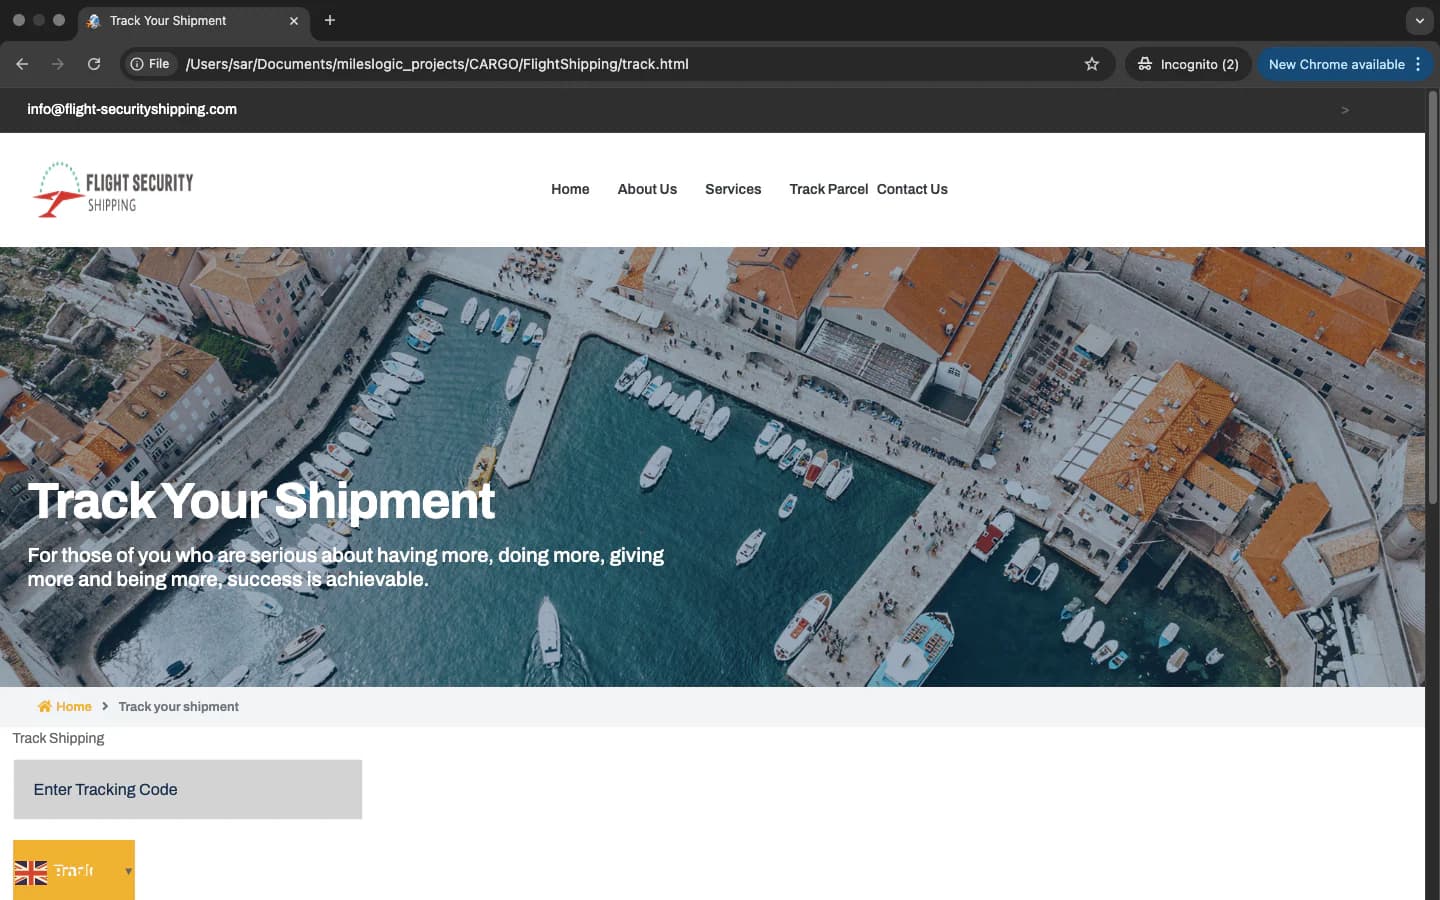1440x900 pixels.
Task: Click the File site info chip
Action: [151, 64]
